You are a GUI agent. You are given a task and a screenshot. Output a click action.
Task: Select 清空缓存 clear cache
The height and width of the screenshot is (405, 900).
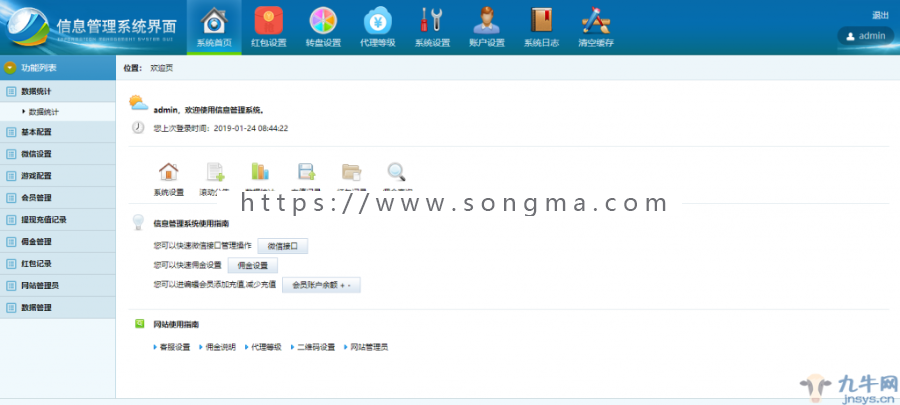(x=596, y=27)
